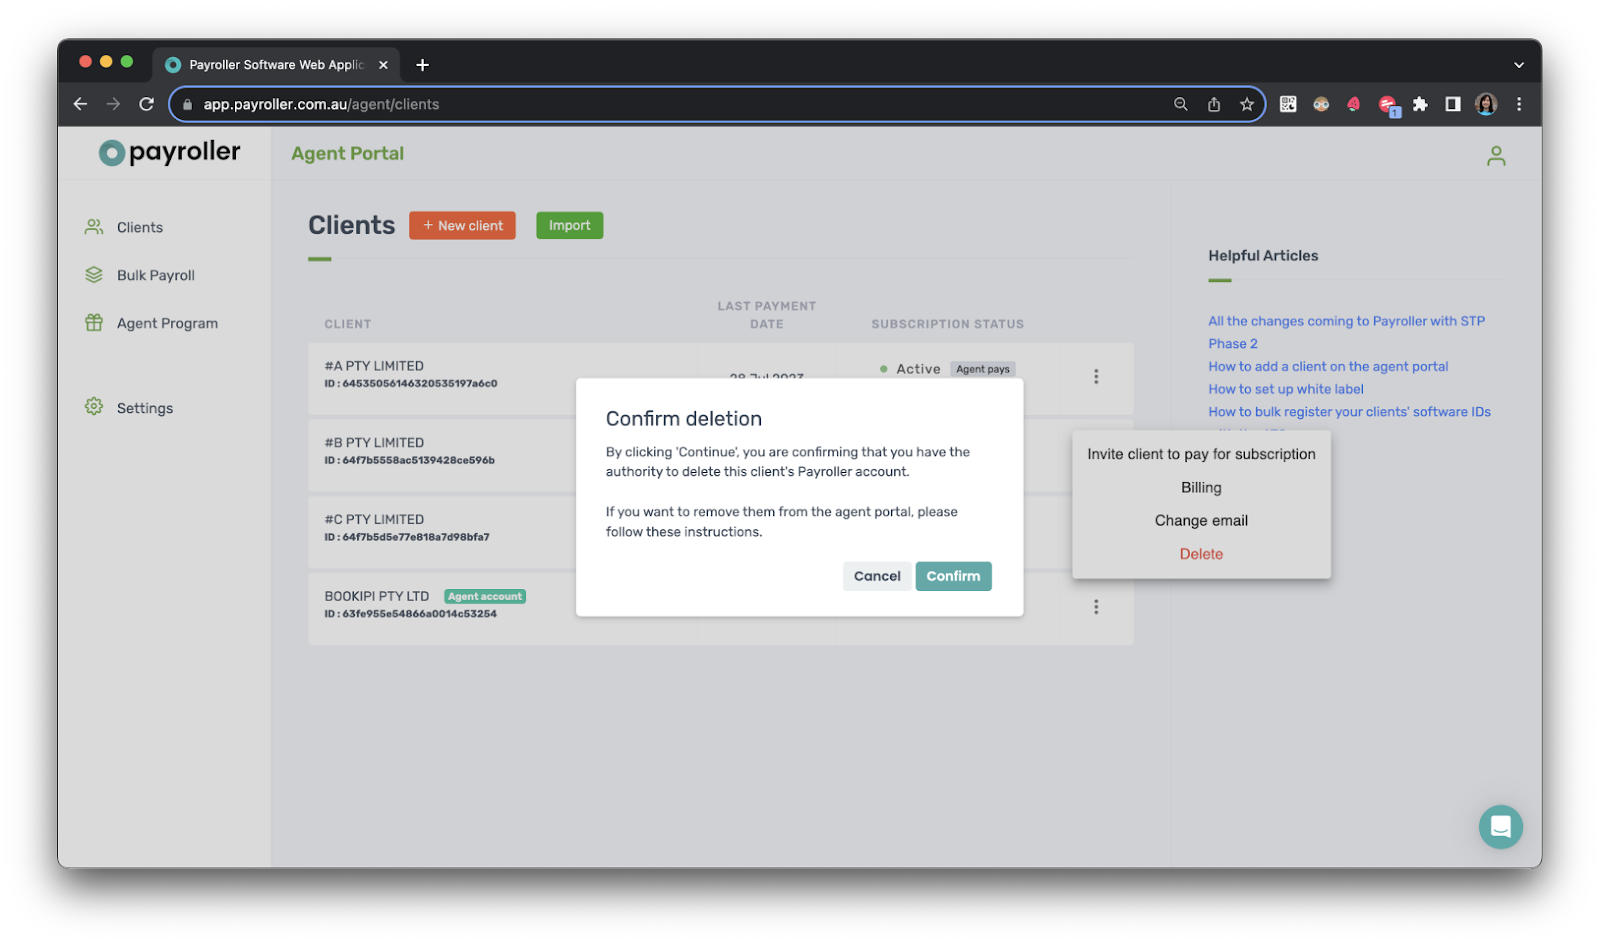Open a new browser tab
The image size is (1600, 944).
point(423,65)
